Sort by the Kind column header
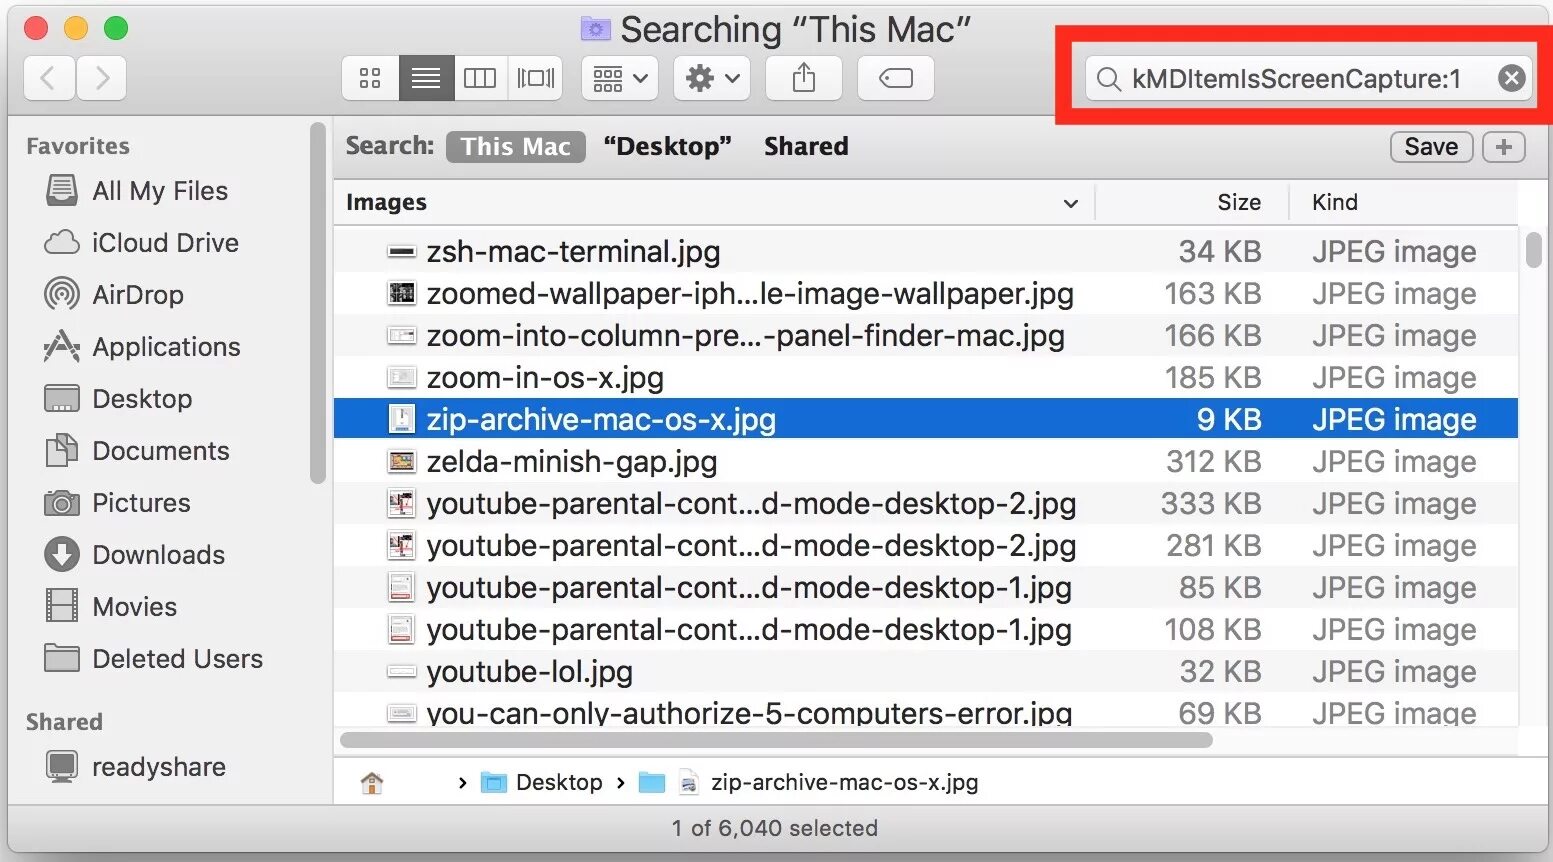Screen dimensions: 1553x862 pyautogui.click(x=1404, y=202)
